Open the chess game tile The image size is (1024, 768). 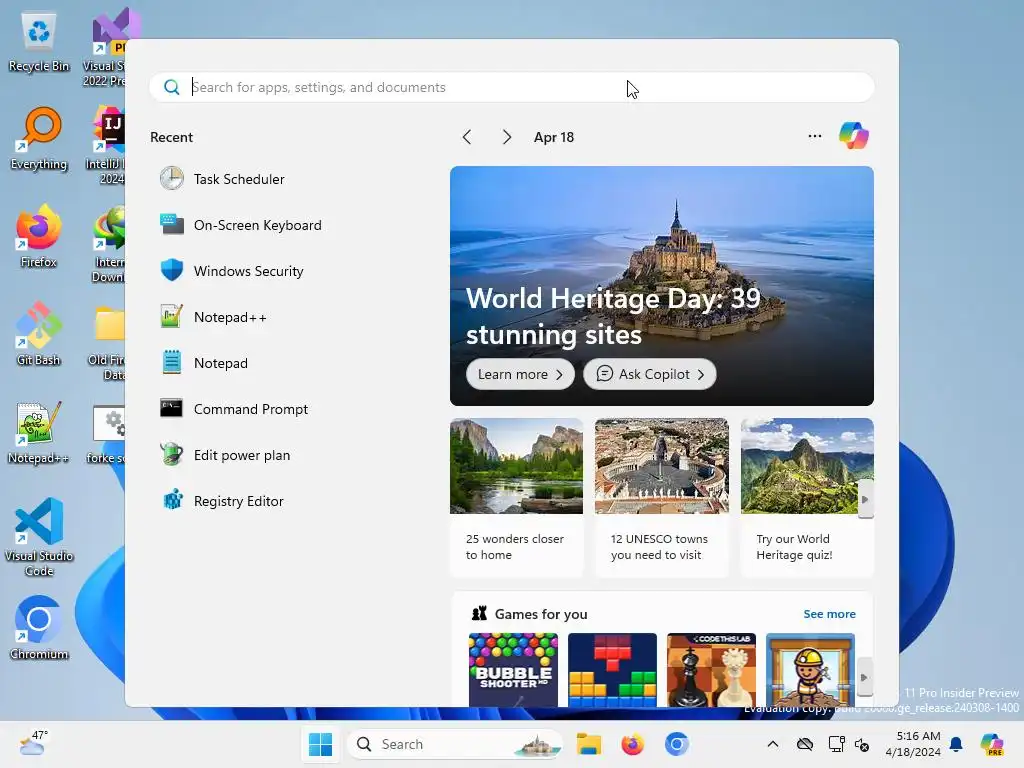(711, 669)
